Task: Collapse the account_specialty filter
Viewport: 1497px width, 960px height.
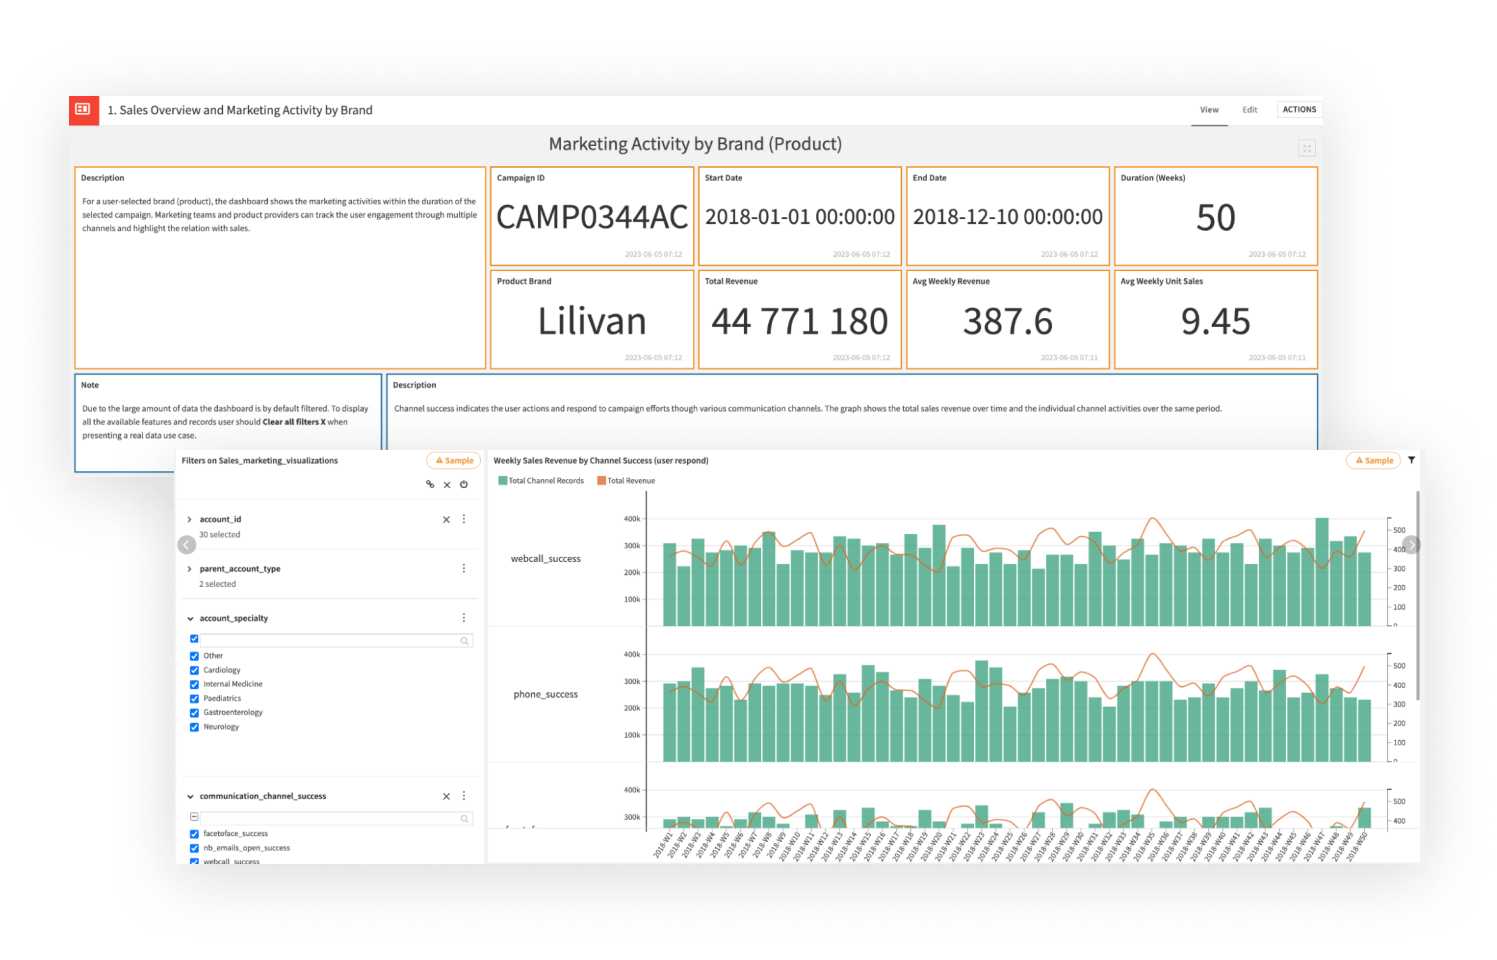Action: [190, 618]
